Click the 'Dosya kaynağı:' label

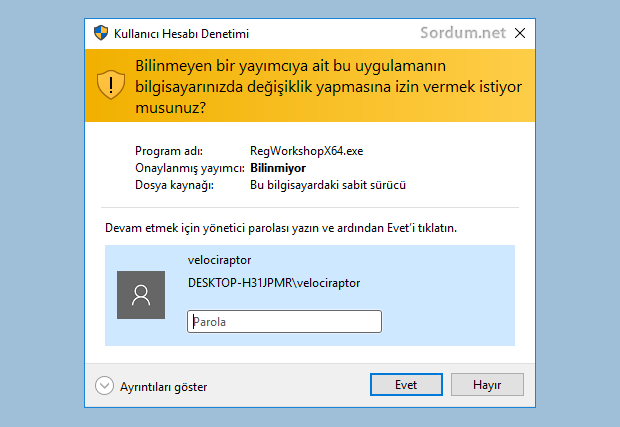point(174,185)
